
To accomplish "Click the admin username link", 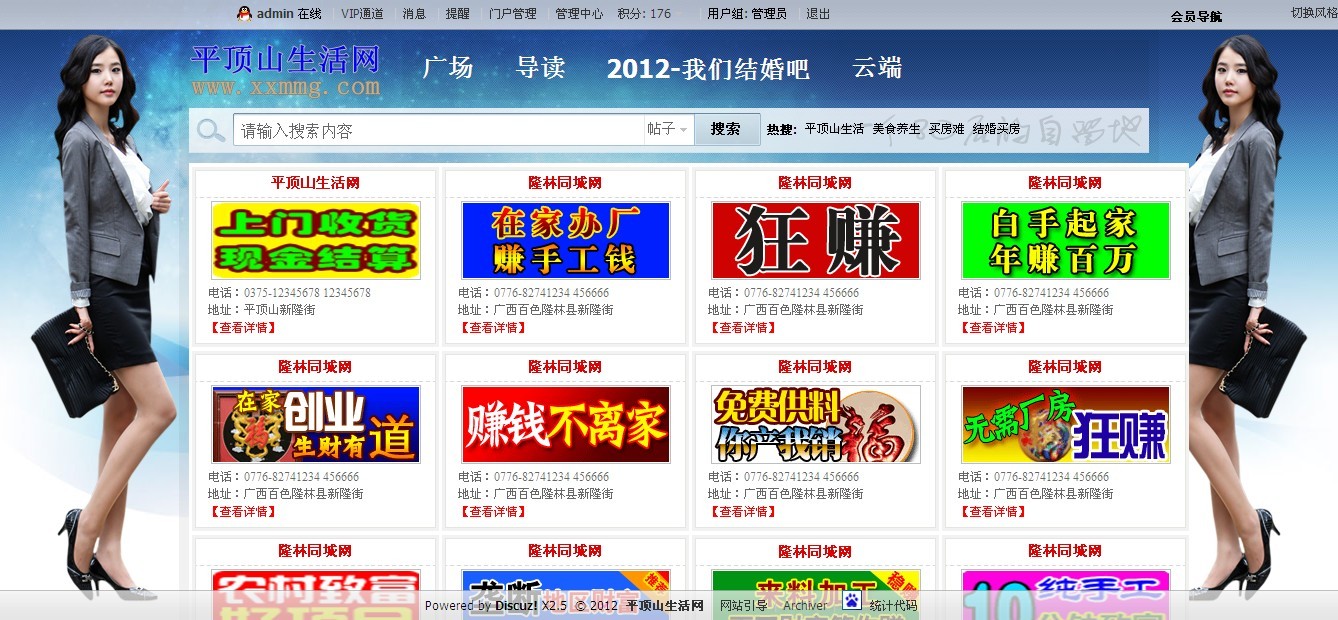I will [x=275, y=14].
